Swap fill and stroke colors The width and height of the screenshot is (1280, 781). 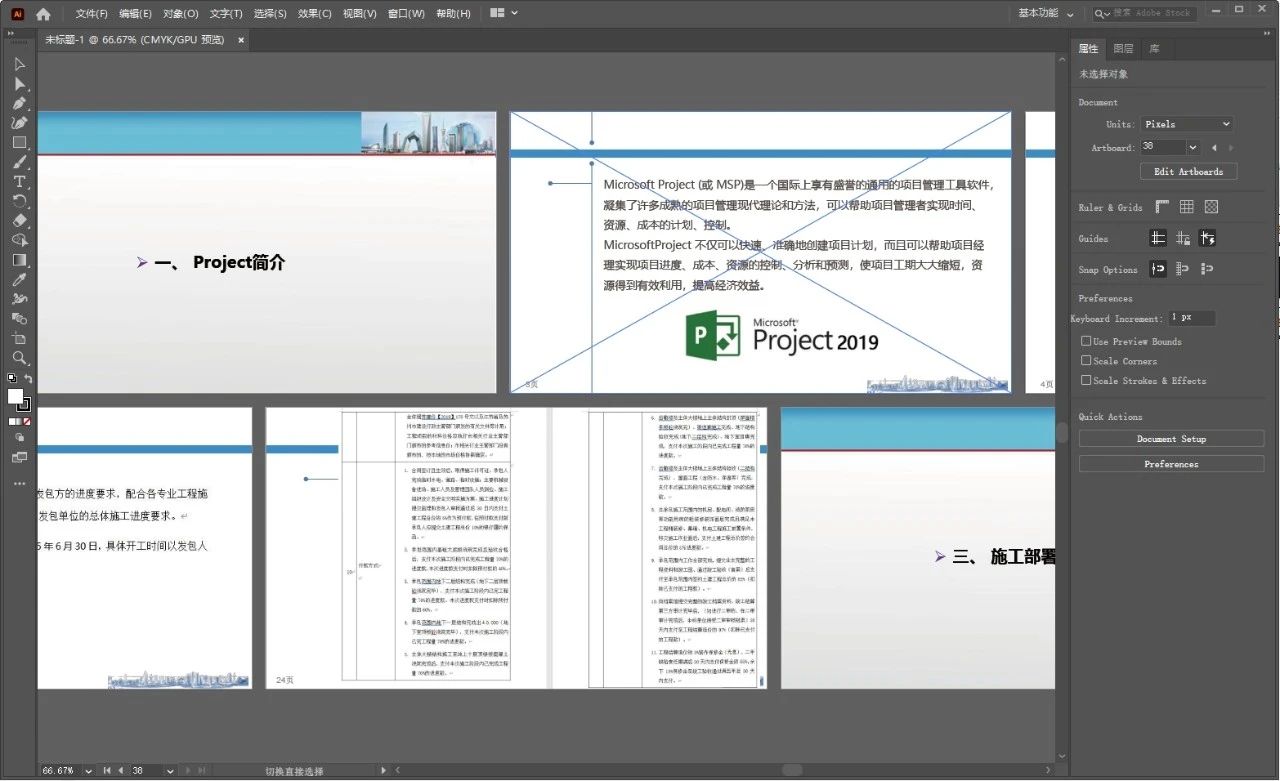pos(28,378)
